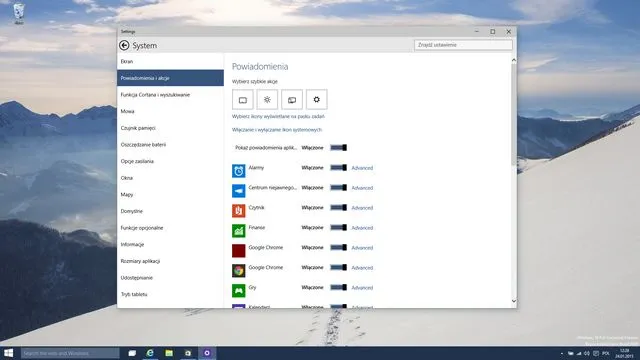Click the Czytnik app icon
This screenshot has width=640, height=360.
point(239,211)
